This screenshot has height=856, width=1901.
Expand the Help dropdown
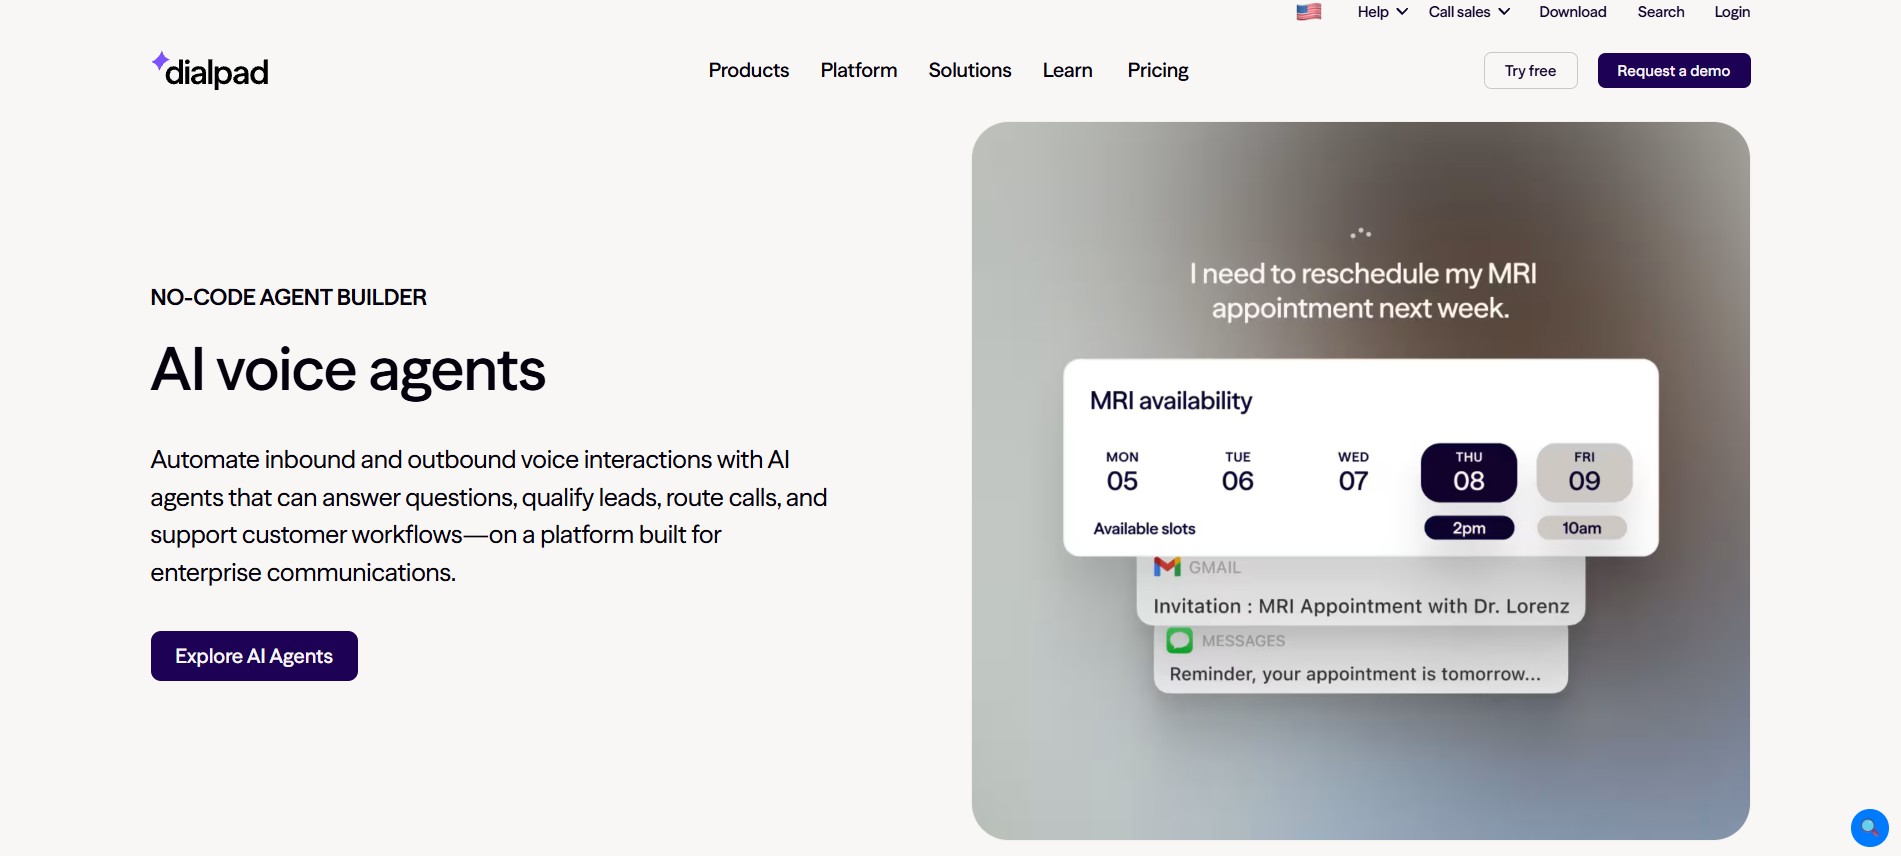(x=1383, y=12)
